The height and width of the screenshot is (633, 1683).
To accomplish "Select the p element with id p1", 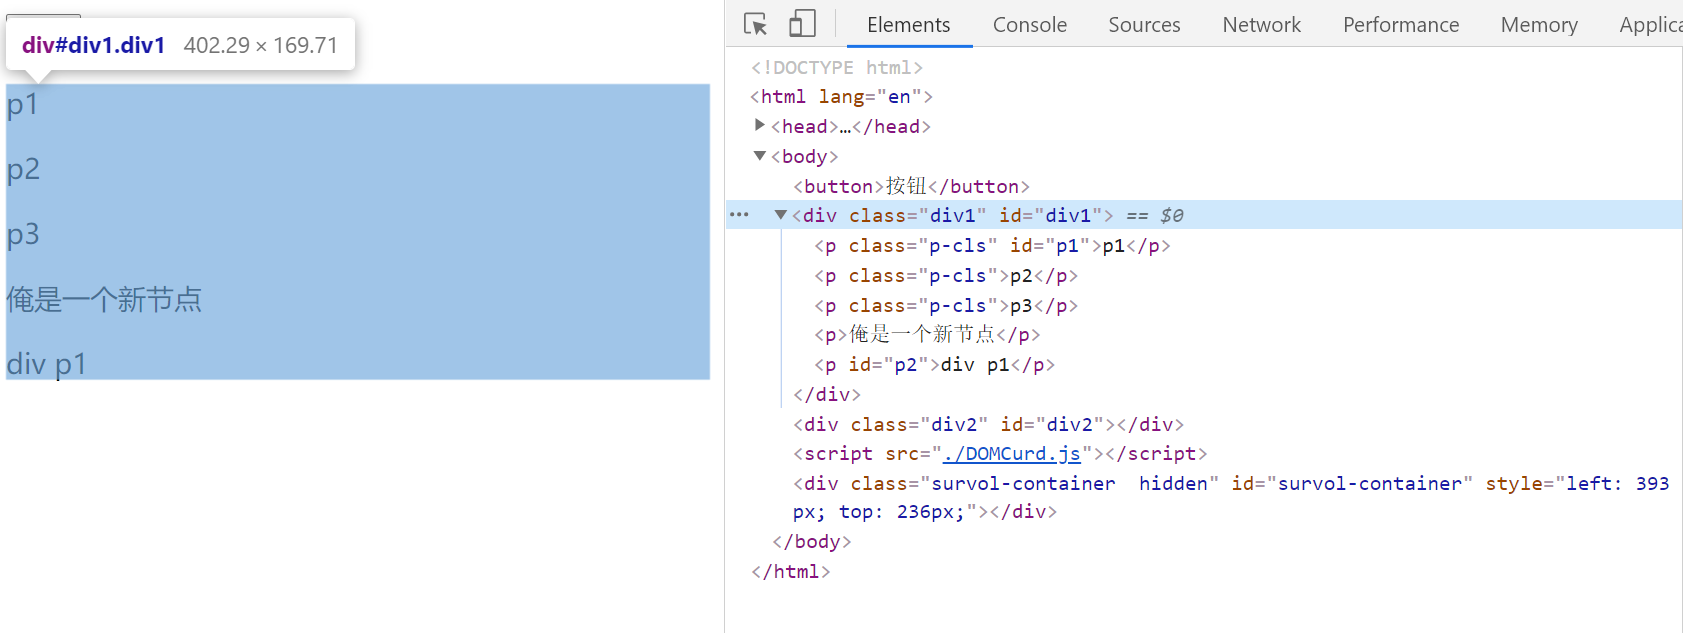I will (x=991, y=246).
